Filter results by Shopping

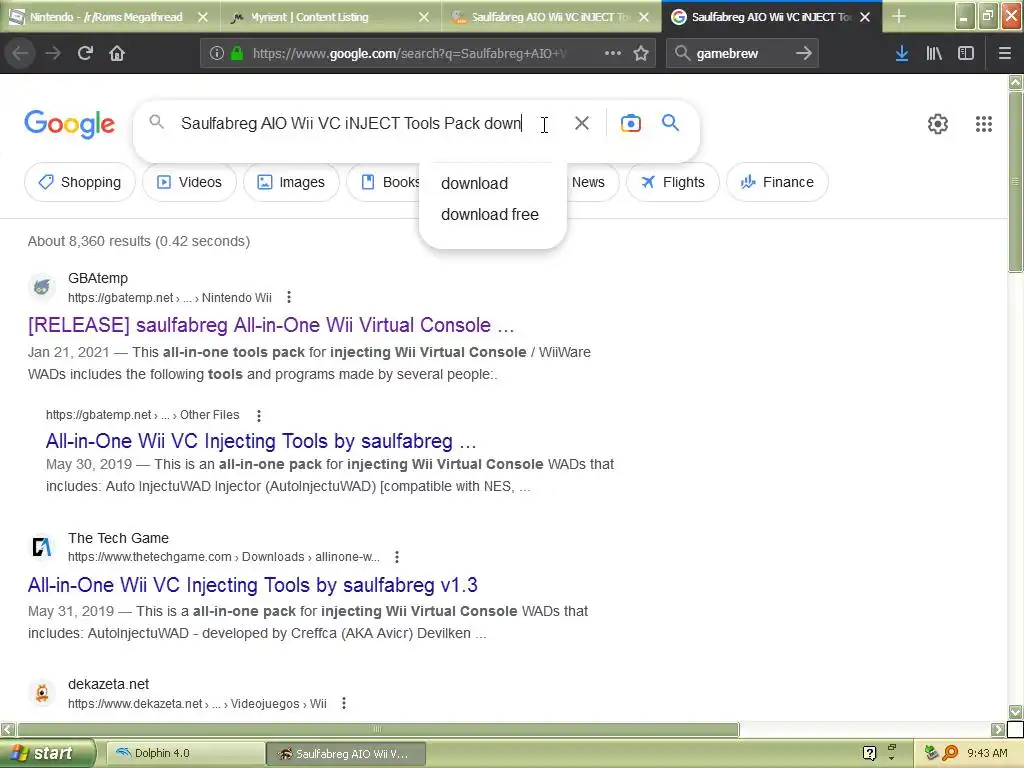click(x=80, y=182)
